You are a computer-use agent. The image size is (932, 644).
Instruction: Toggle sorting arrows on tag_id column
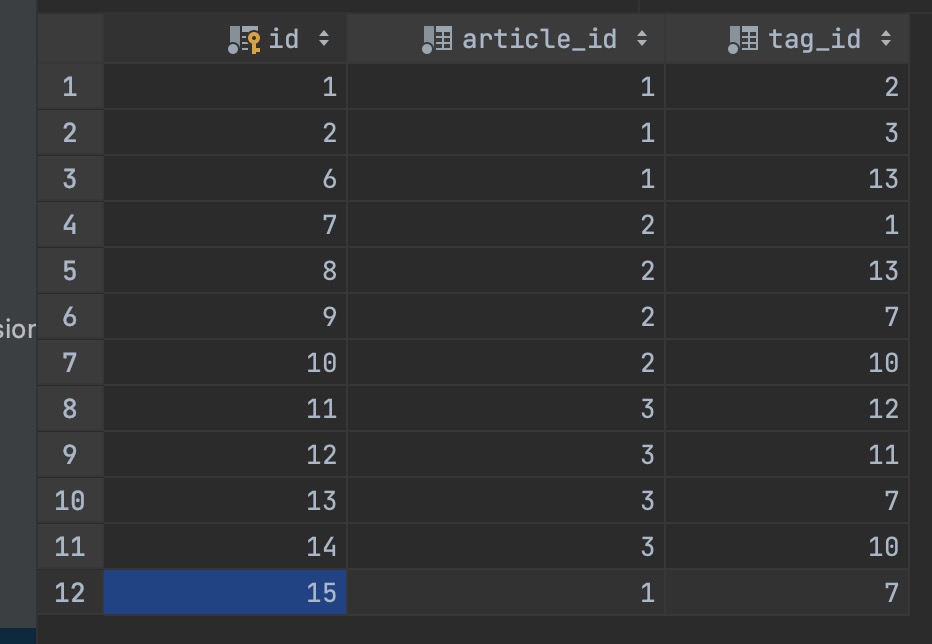point(886,40)
